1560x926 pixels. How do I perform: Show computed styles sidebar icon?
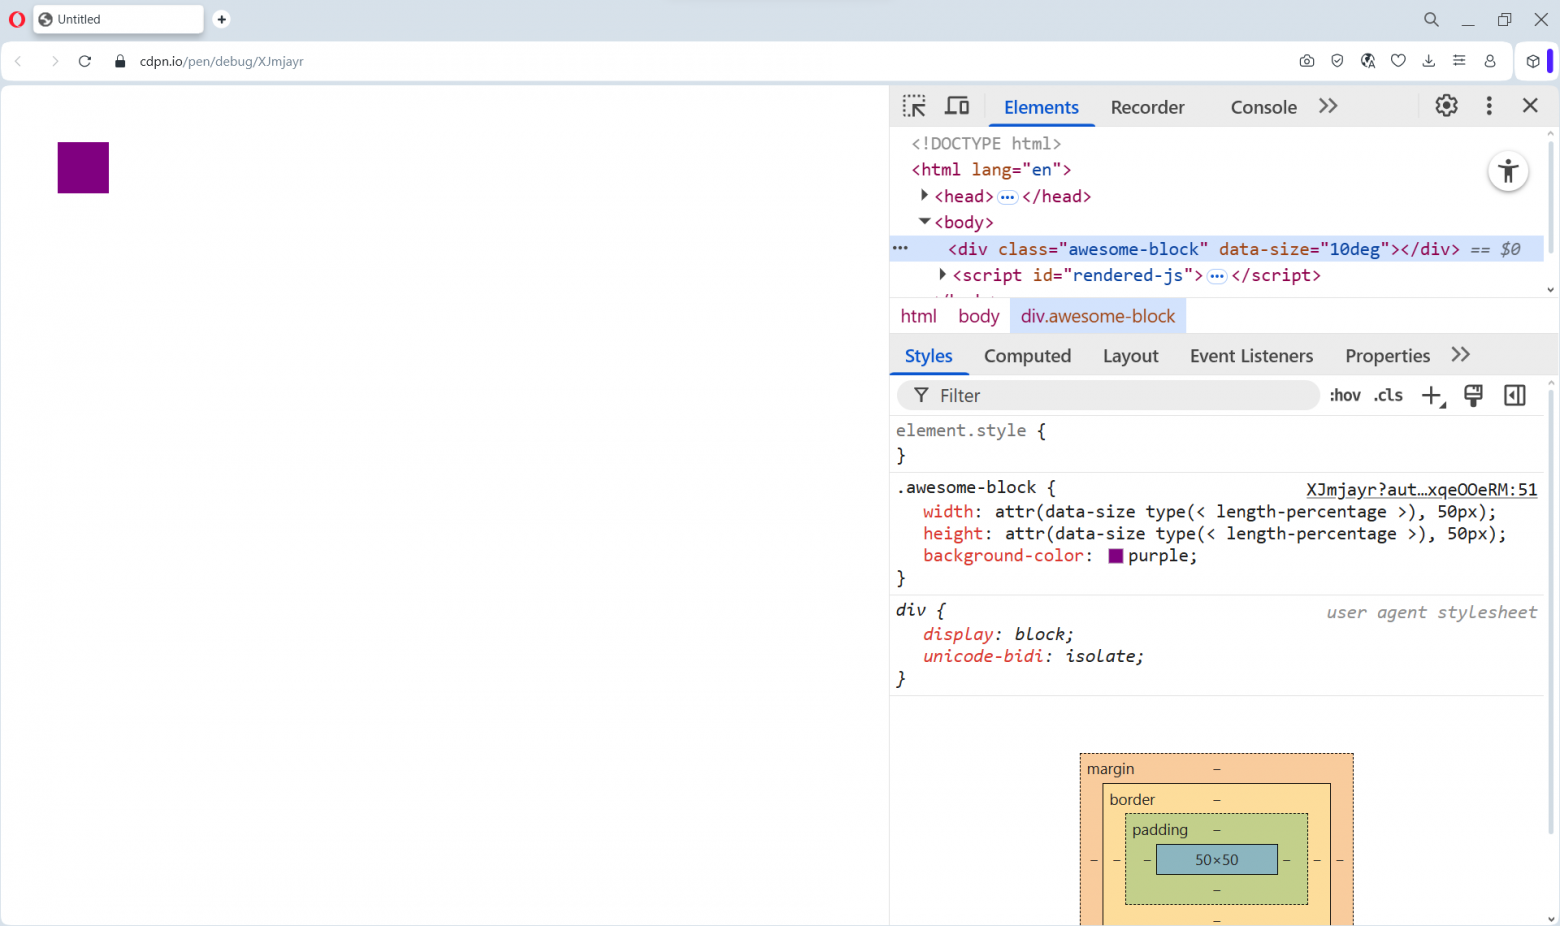click(x=1515, y=396)
